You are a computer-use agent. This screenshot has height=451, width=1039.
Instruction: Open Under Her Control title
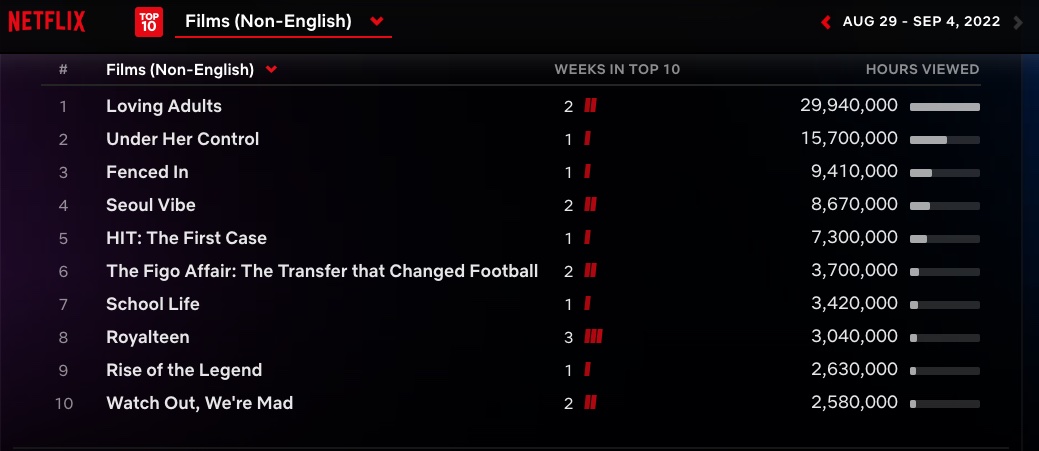pyautogui.click(x=182, y=139)
